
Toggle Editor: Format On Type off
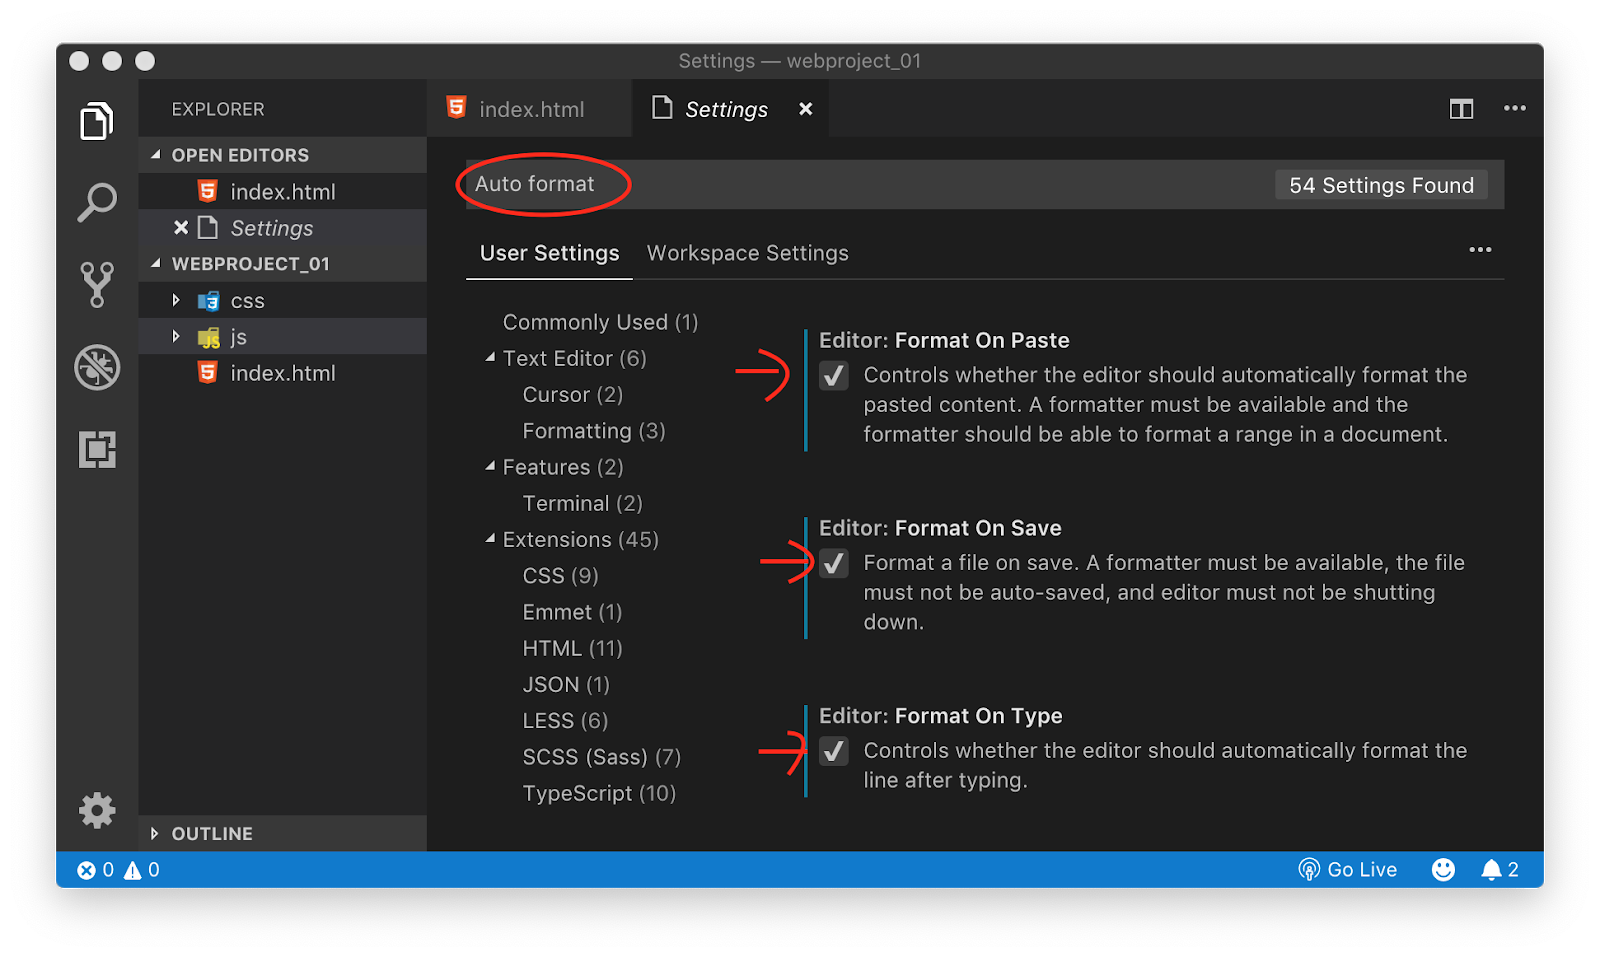(x=834, y=751)
